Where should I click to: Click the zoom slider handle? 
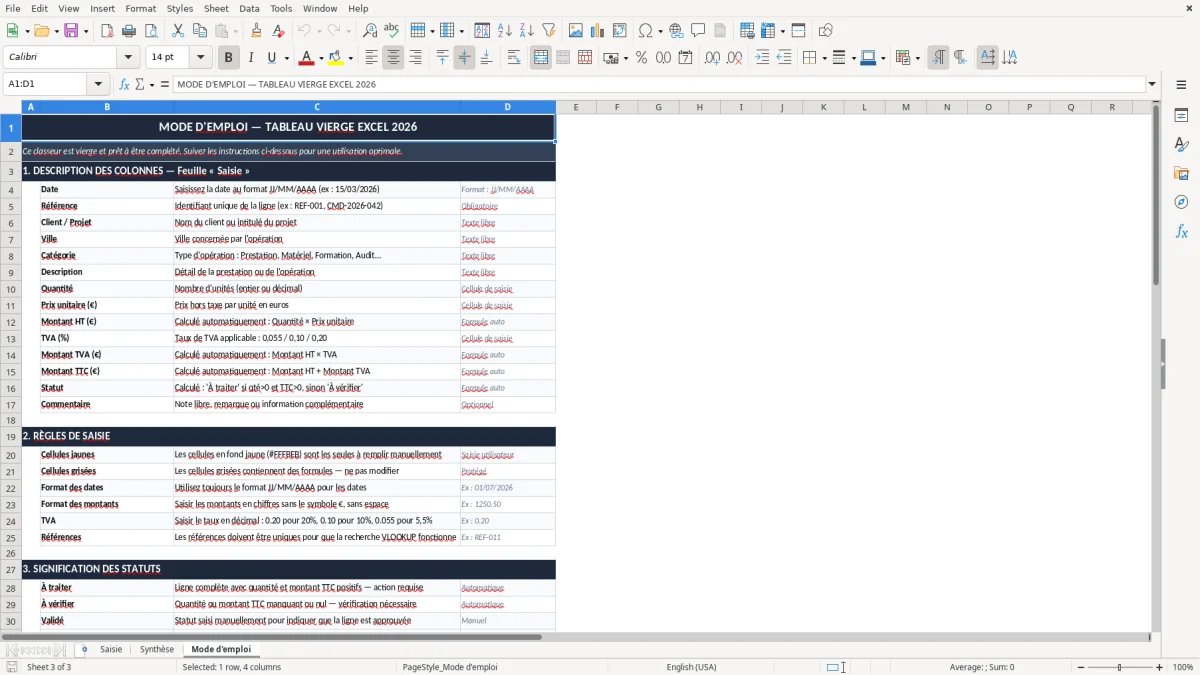tap(1119, 667)
